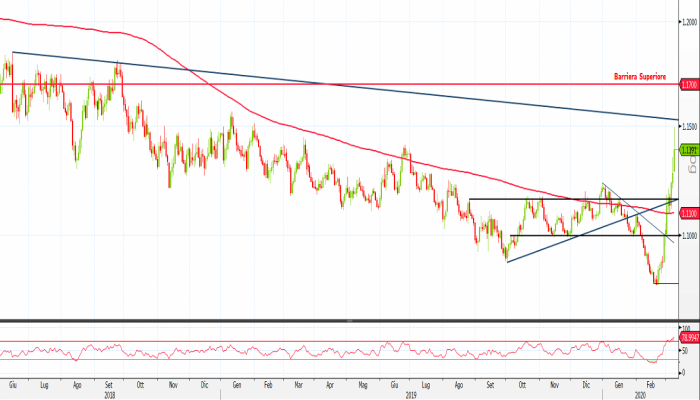Click the 78.9947 RSI value tag
The height and width of the screenshot is (400, 700).
tap(689, 338)
